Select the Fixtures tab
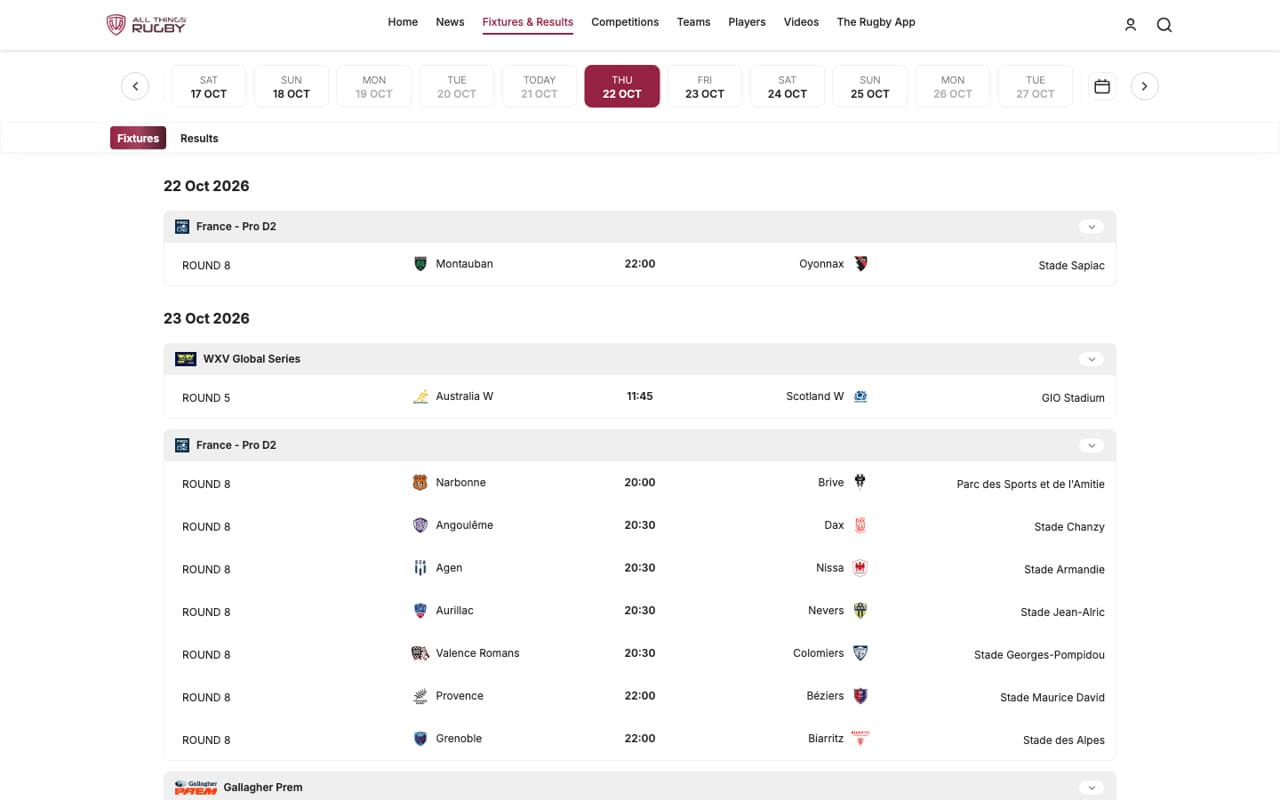Viewport: 1280px width, 800px height. click(138, 138)
